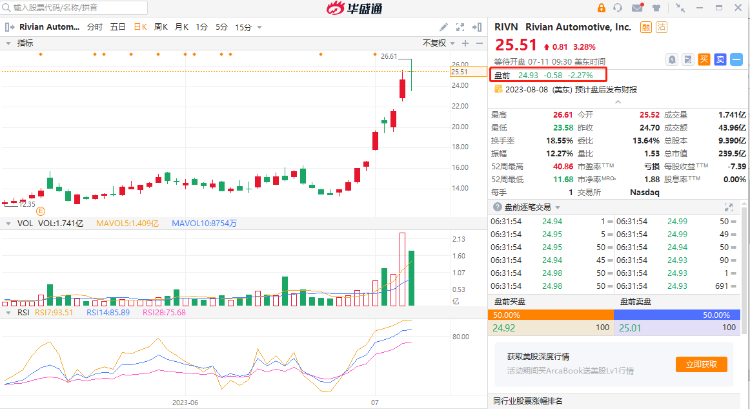The height and width of the screenshot is (409, 750).
Task: Click the 盘前 24.93 pre-market quote
Action: coord(548,75)
